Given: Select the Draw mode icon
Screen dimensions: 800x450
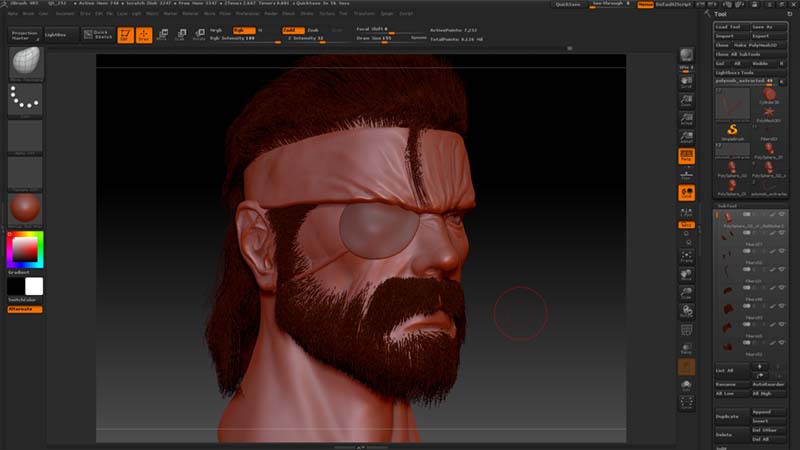Looking at the screenshot, I should (144, 35).
